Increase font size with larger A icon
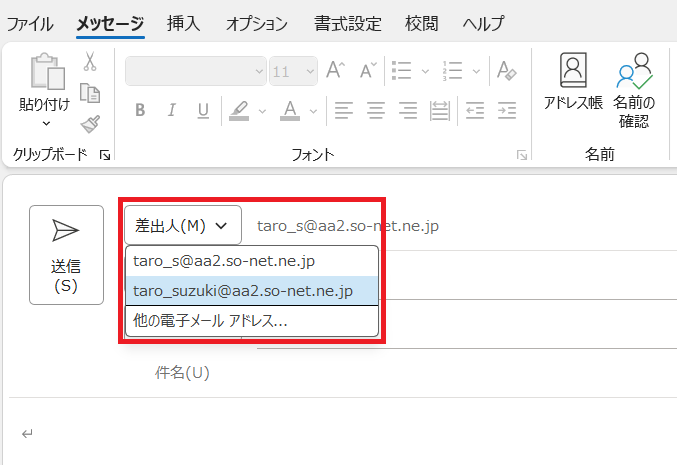The width and height of the screenshot is (677, 465). pyautogui.click(x=336, y=72)
